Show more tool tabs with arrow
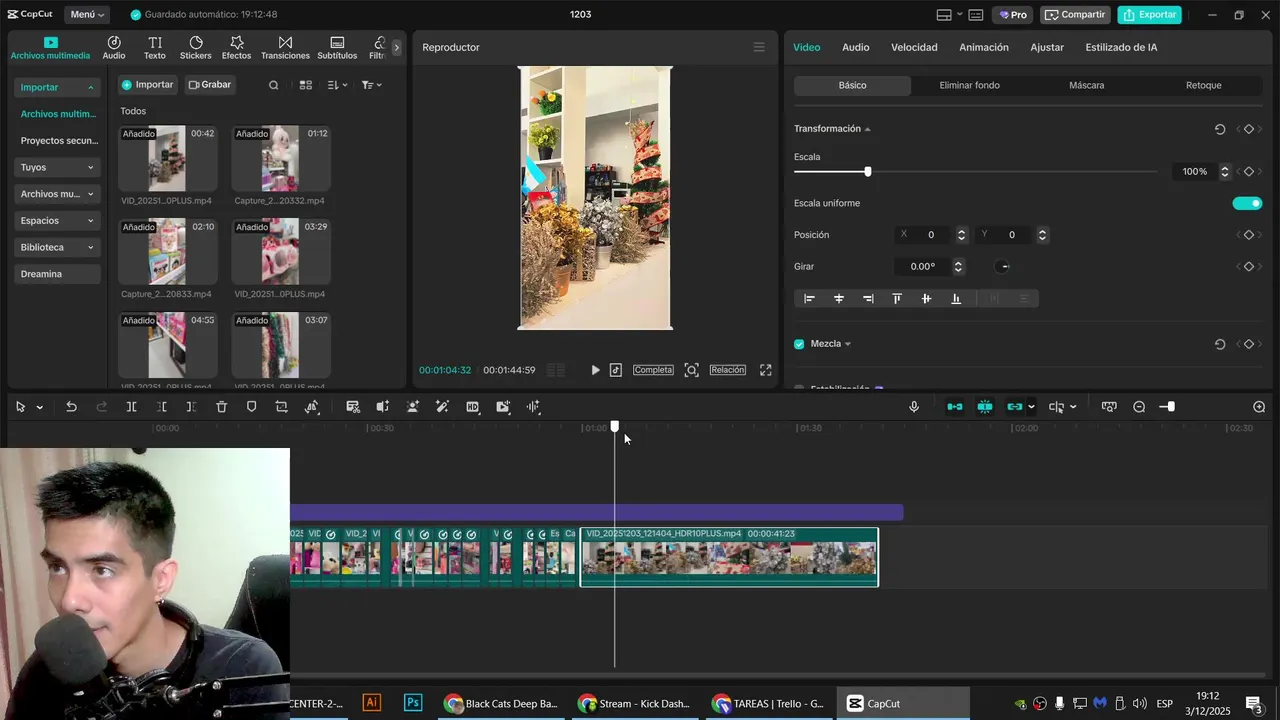The height and width of the screenshot is (720, 1280). [x=396, y=47]
